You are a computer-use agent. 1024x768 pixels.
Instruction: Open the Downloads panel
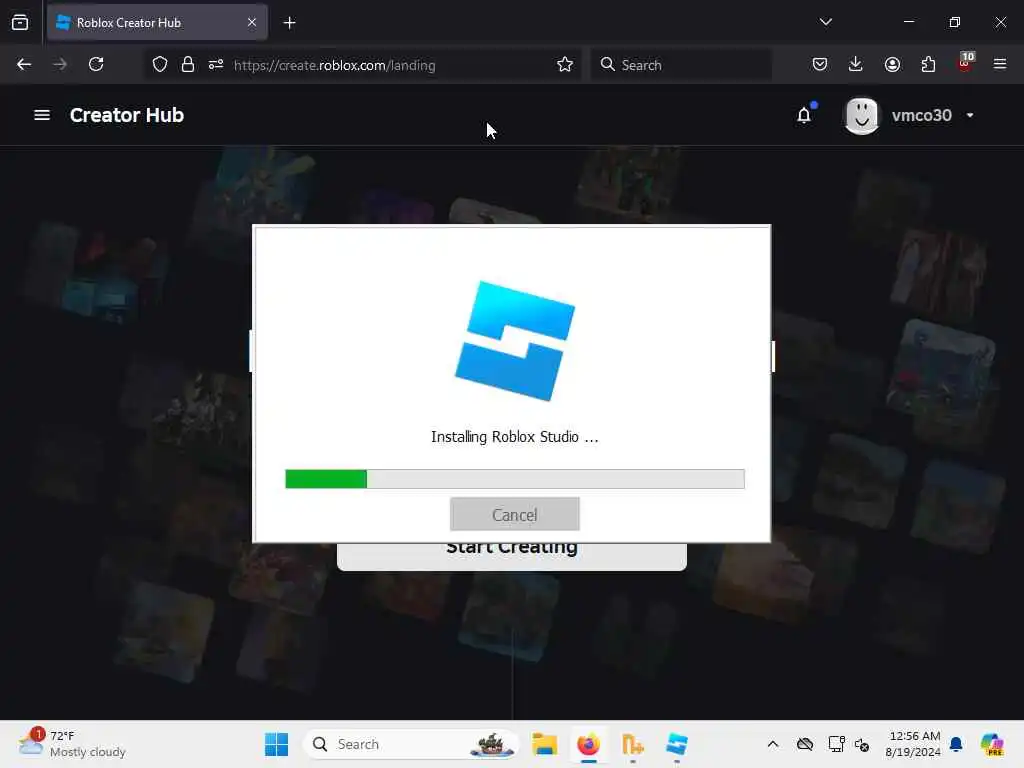click(x=856, y=64)
